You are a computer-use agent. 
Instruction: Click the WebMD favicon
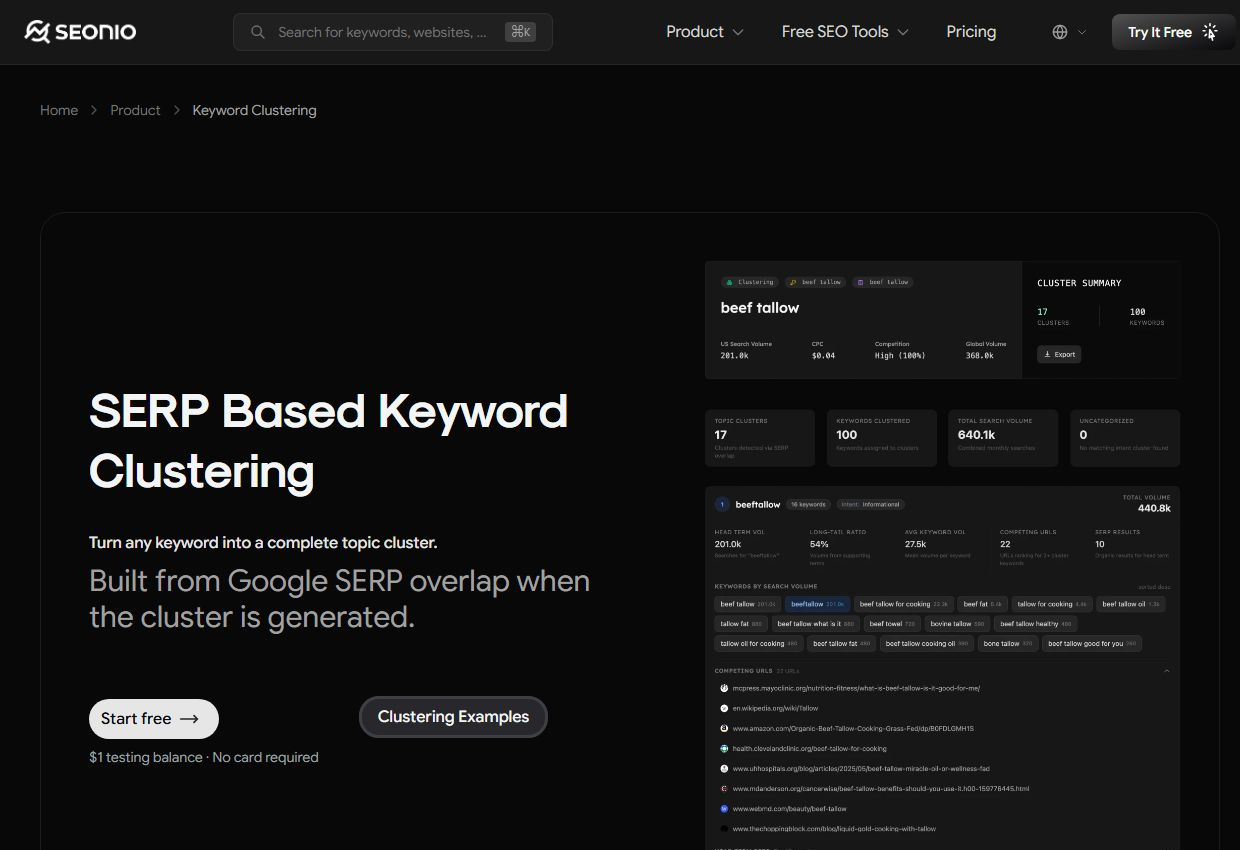click(724, 808)
